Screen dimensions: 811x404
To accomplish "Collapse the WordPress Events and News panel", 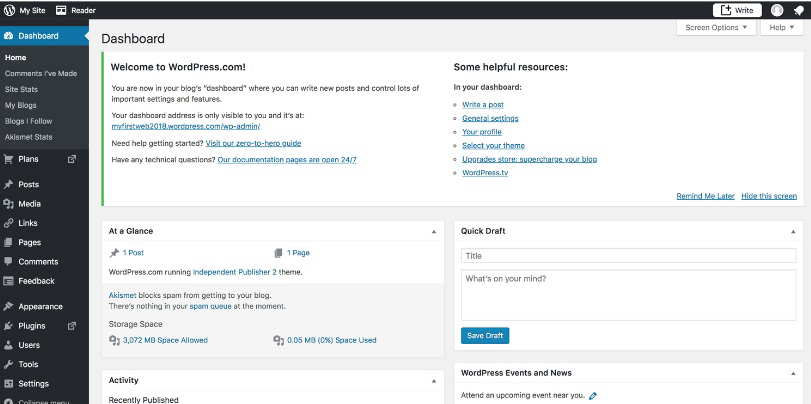I will (x=793, y=373).
